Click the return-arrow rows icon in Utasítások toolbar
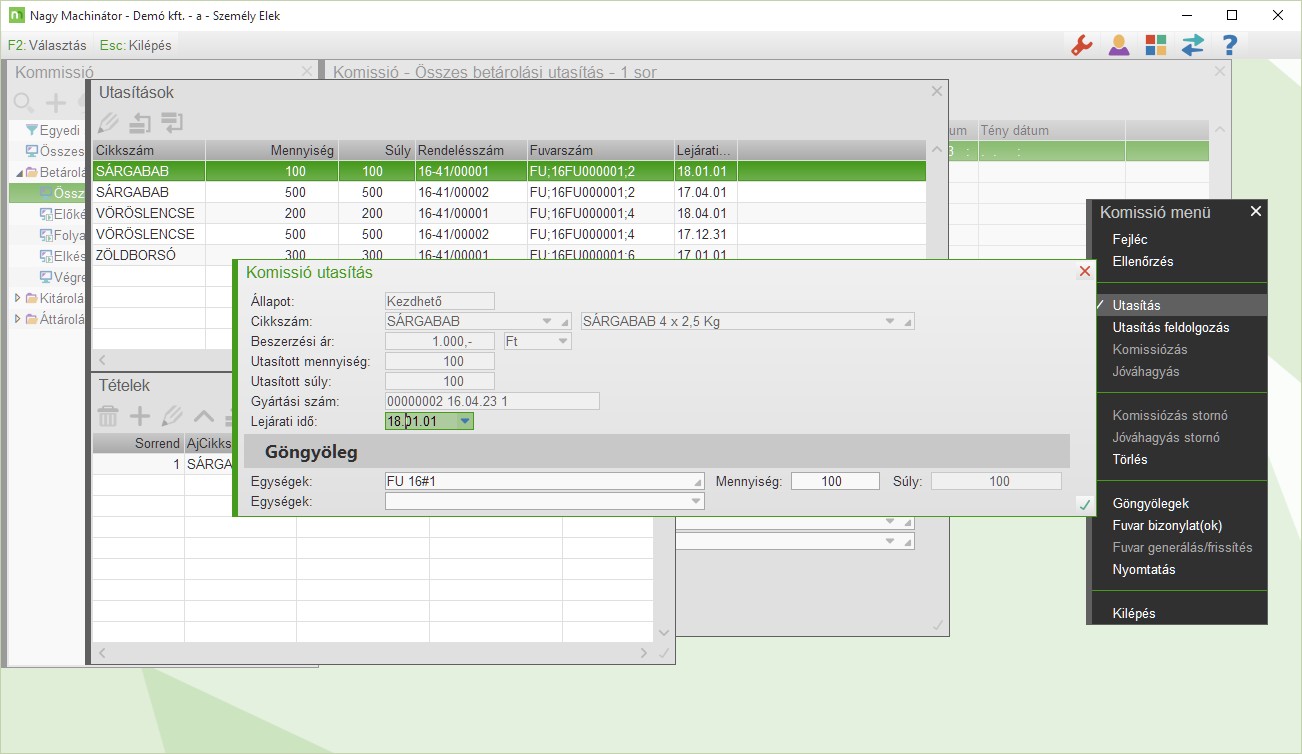Viewport: 1302px width, 754px height. click(x=172, y=123)
